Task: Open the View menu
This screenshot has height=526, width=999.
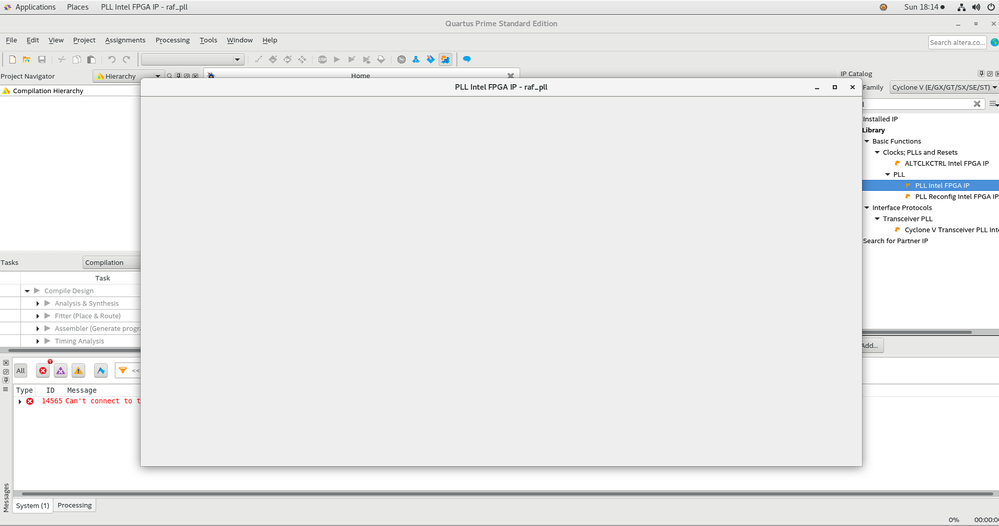Action: (56, 40)
